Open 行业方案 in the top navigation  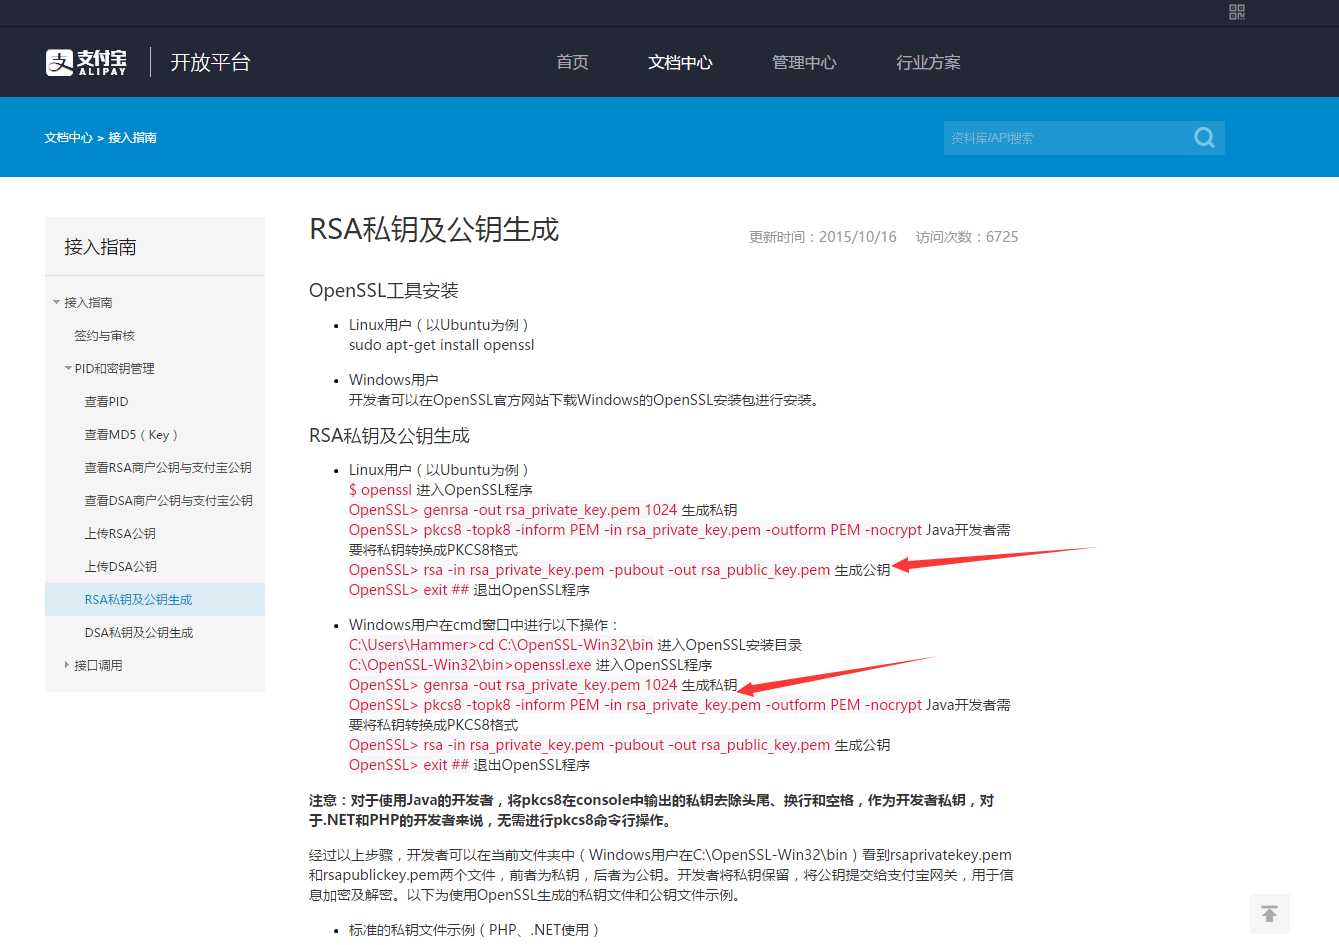[x=928, y=62]
